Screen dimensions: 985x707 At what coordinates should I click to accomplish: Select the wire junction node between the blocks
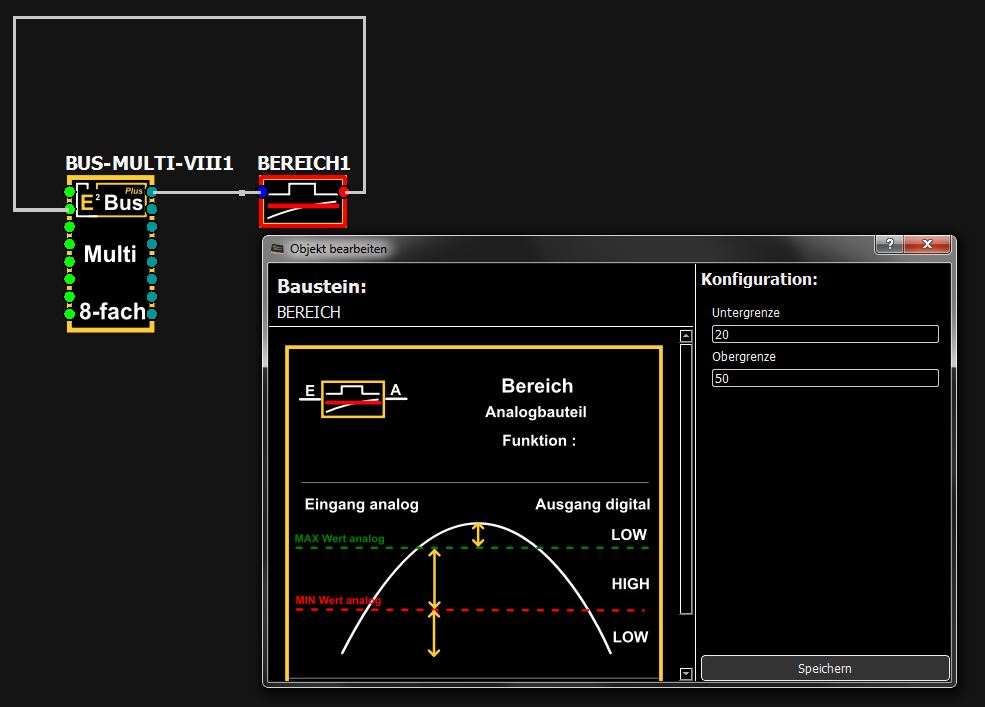241,192
